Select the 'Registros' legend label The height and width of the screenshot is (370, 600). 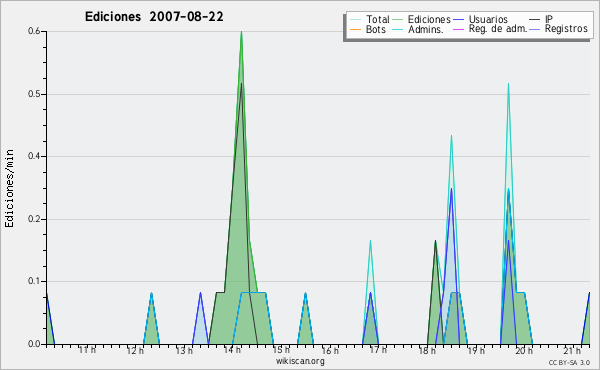point(566,29)
